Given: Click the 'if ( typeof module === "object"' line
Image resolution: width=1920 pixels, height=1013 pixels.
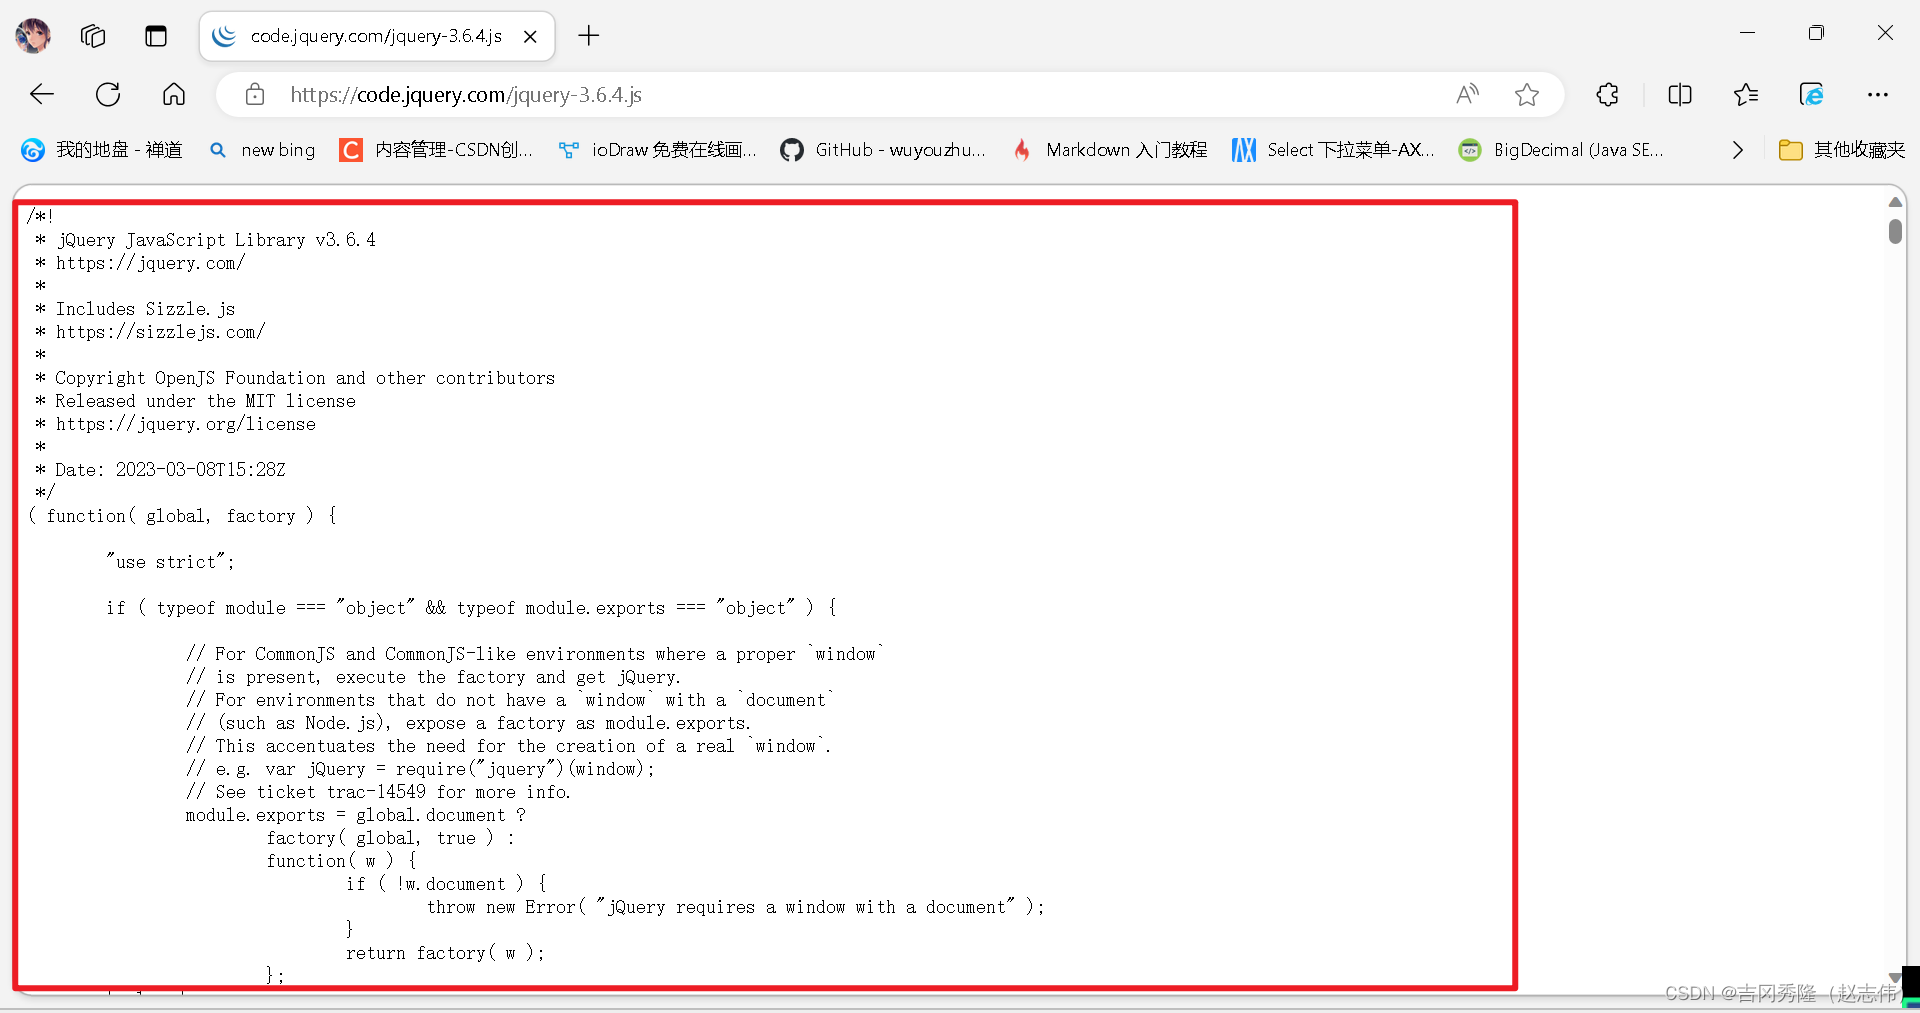Looking at the screenshot, I should tap(471, 608).
